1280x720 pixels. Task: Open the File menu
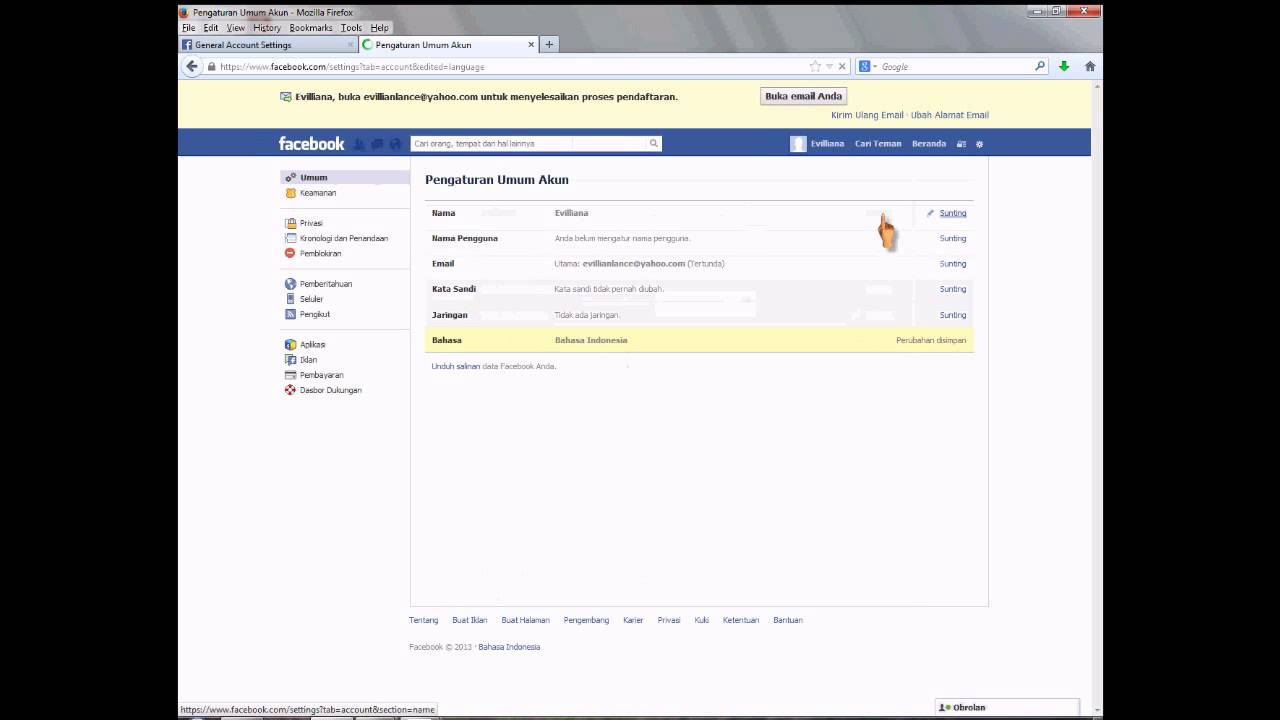pyautogui.click(x=188, y=28)
